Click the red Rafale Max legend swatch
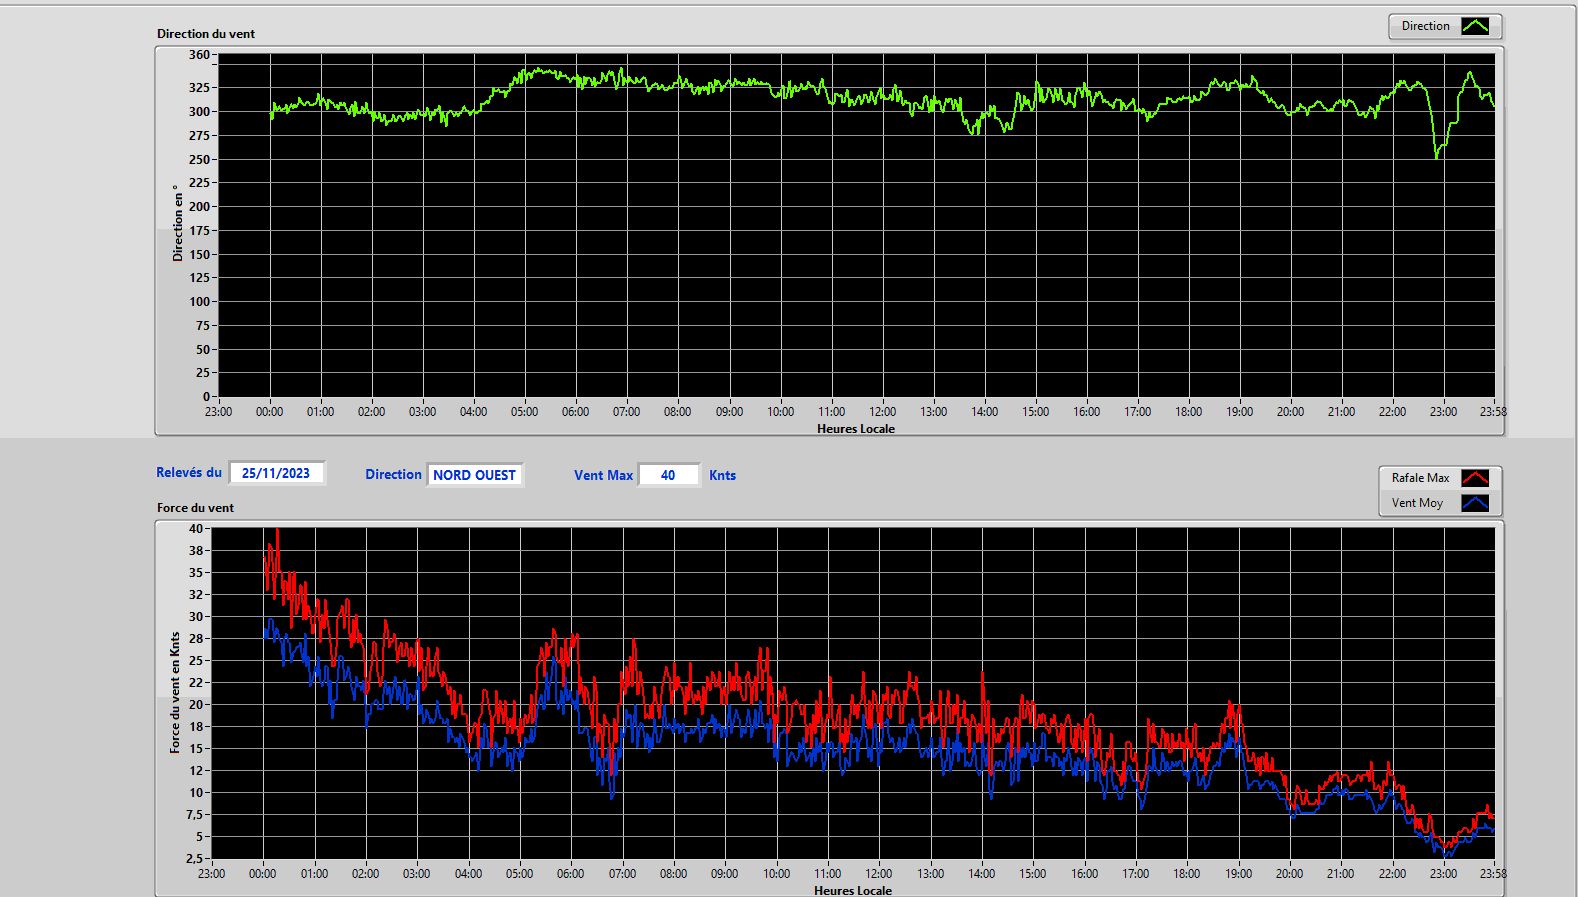The image size is (1578, 897). [1475, 478]
